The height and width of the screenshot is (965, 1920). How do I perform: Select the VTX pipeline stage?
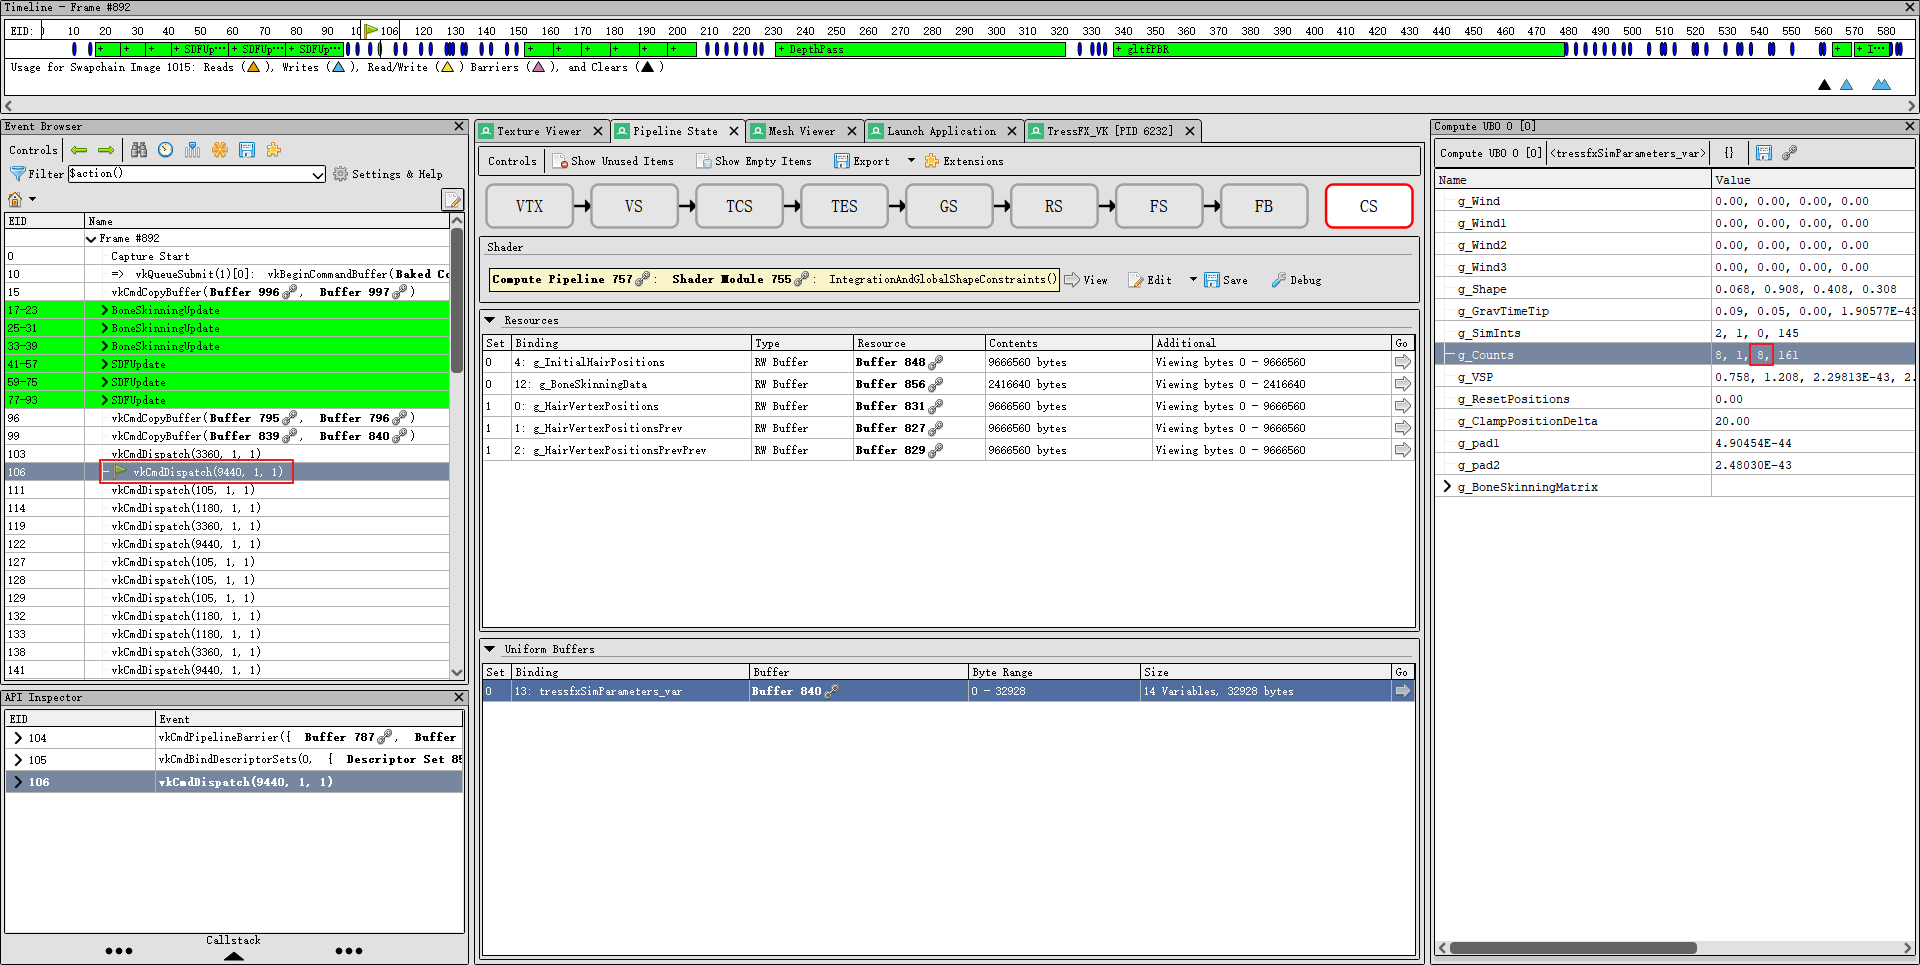point(530,206)
